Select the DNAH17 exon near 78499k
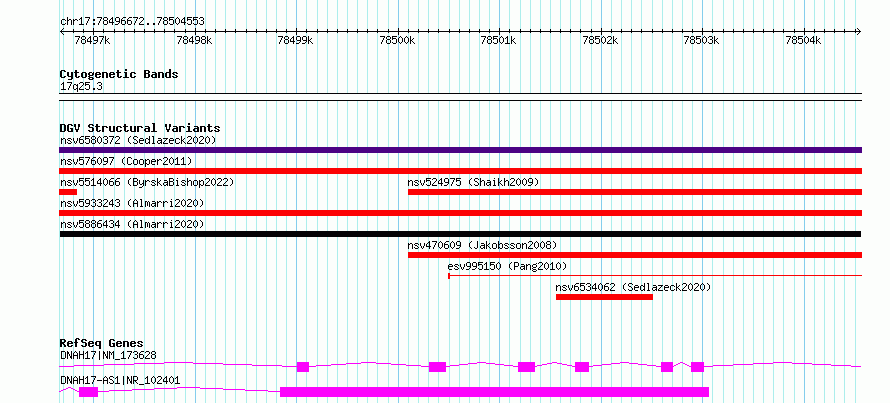This screenshot has height=403, width=890. [x=303, y=367]
